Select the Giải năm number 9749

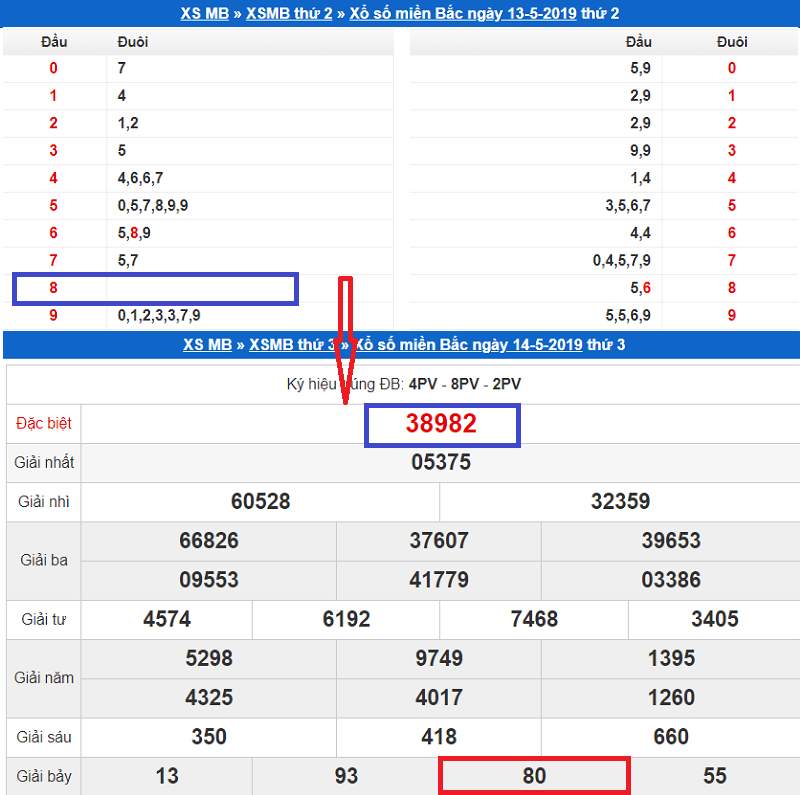pos(439,657)
